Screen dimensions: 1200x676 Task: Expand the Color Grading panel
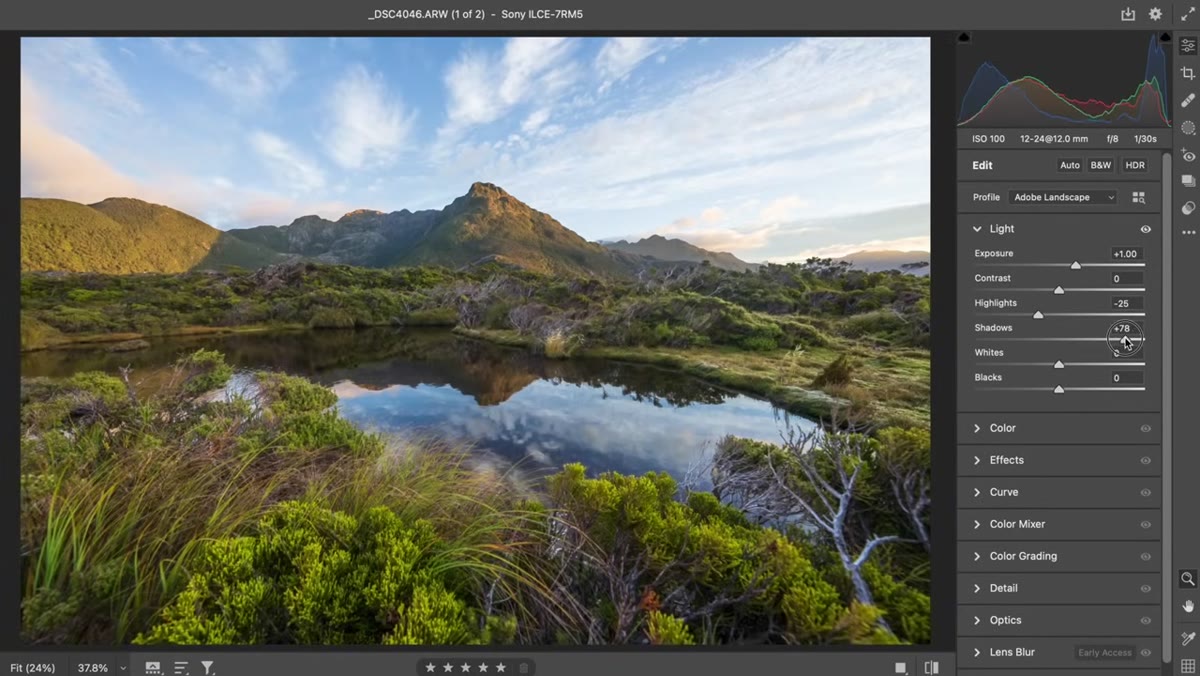[x=977, y=556]
